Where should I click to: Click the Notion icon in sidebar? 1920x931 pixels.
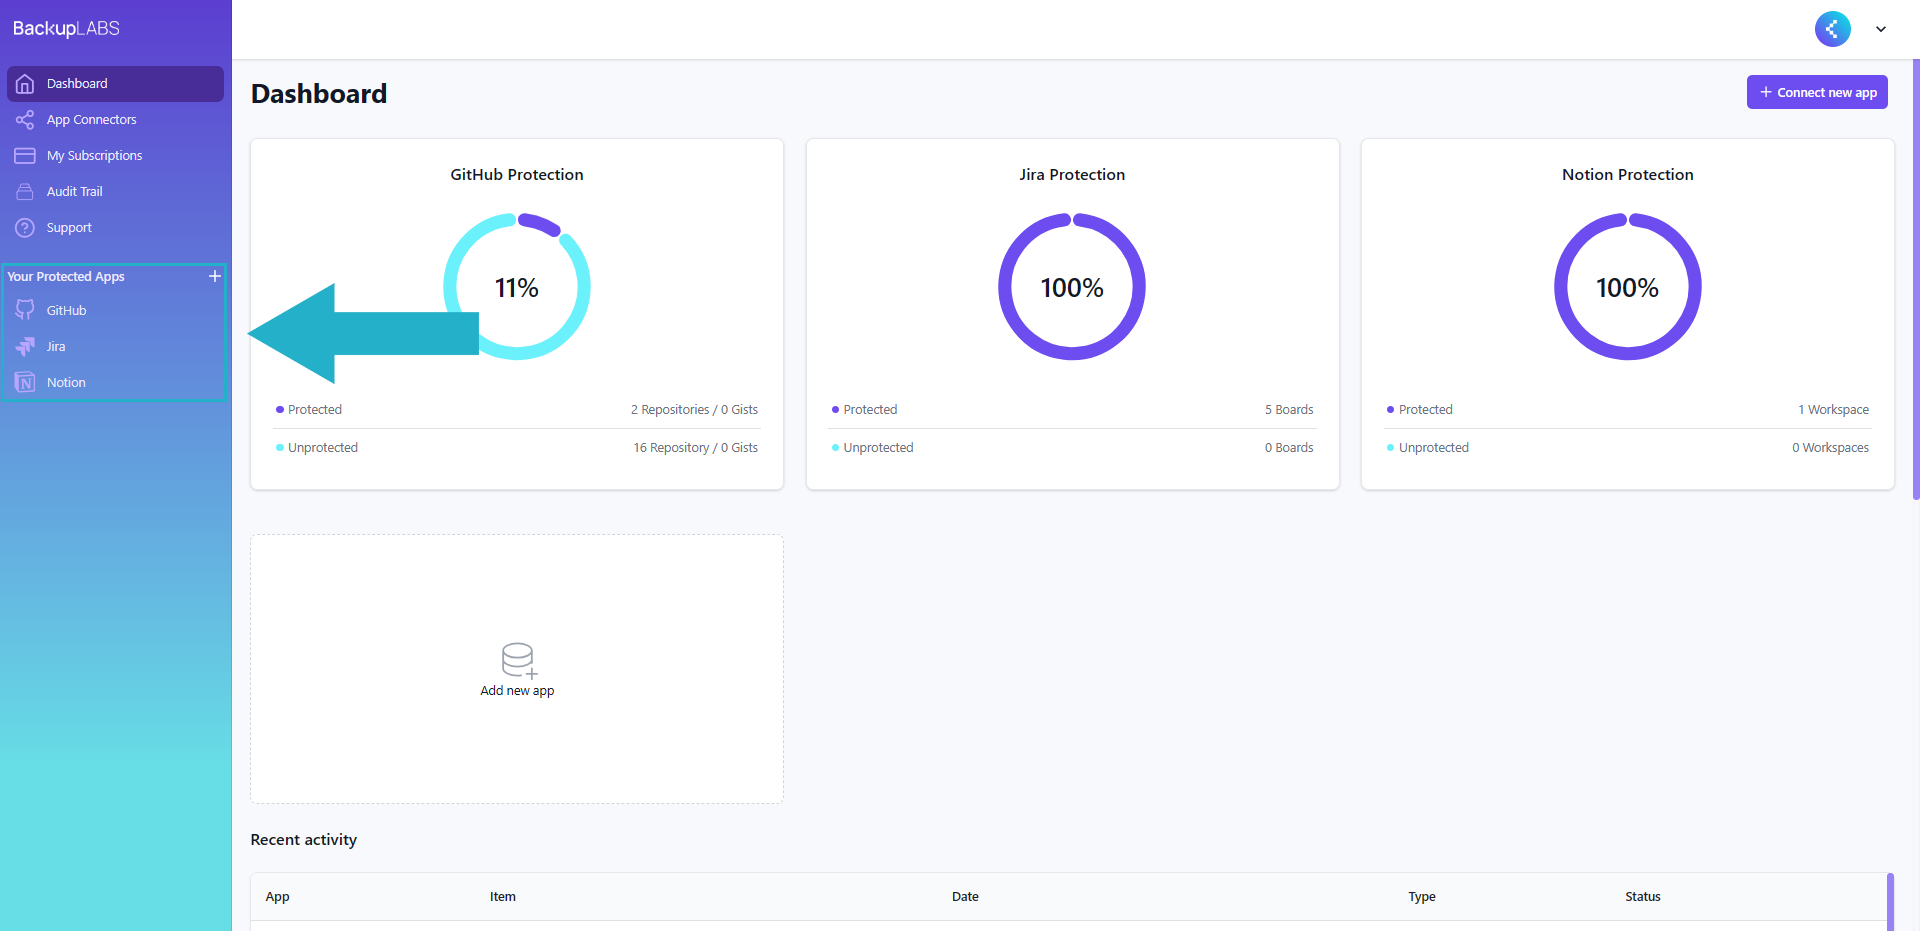click(x=25, y=383)
